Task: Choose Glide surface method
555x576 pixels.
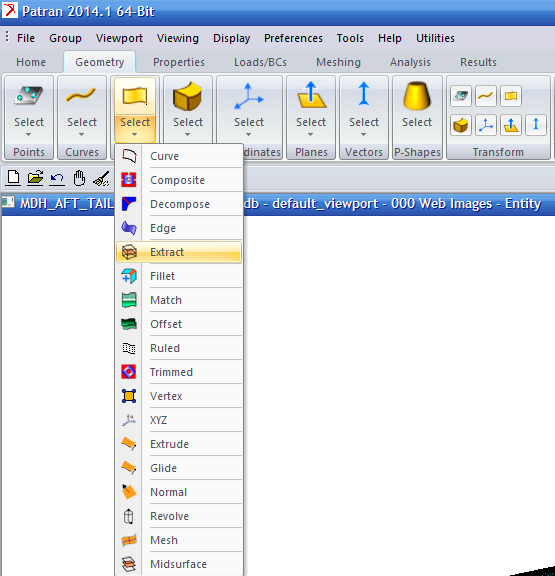Action: point(179,468)
